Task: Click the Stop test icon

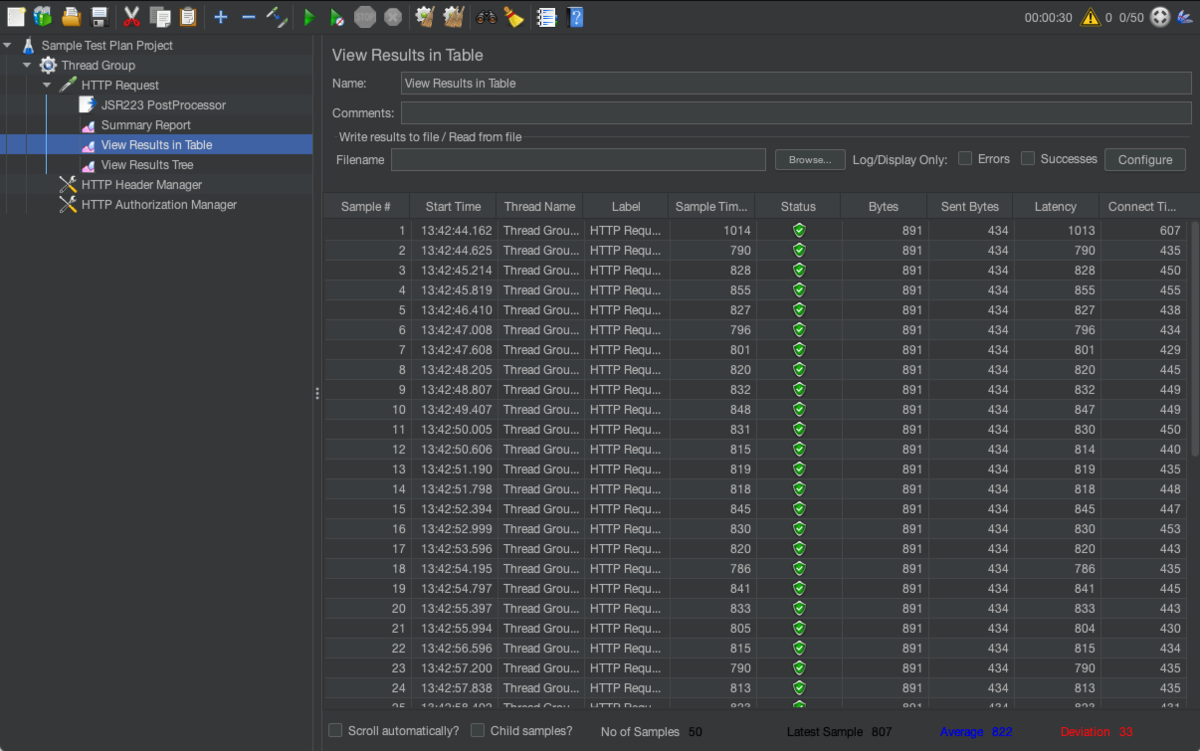Action: point(363,17)
